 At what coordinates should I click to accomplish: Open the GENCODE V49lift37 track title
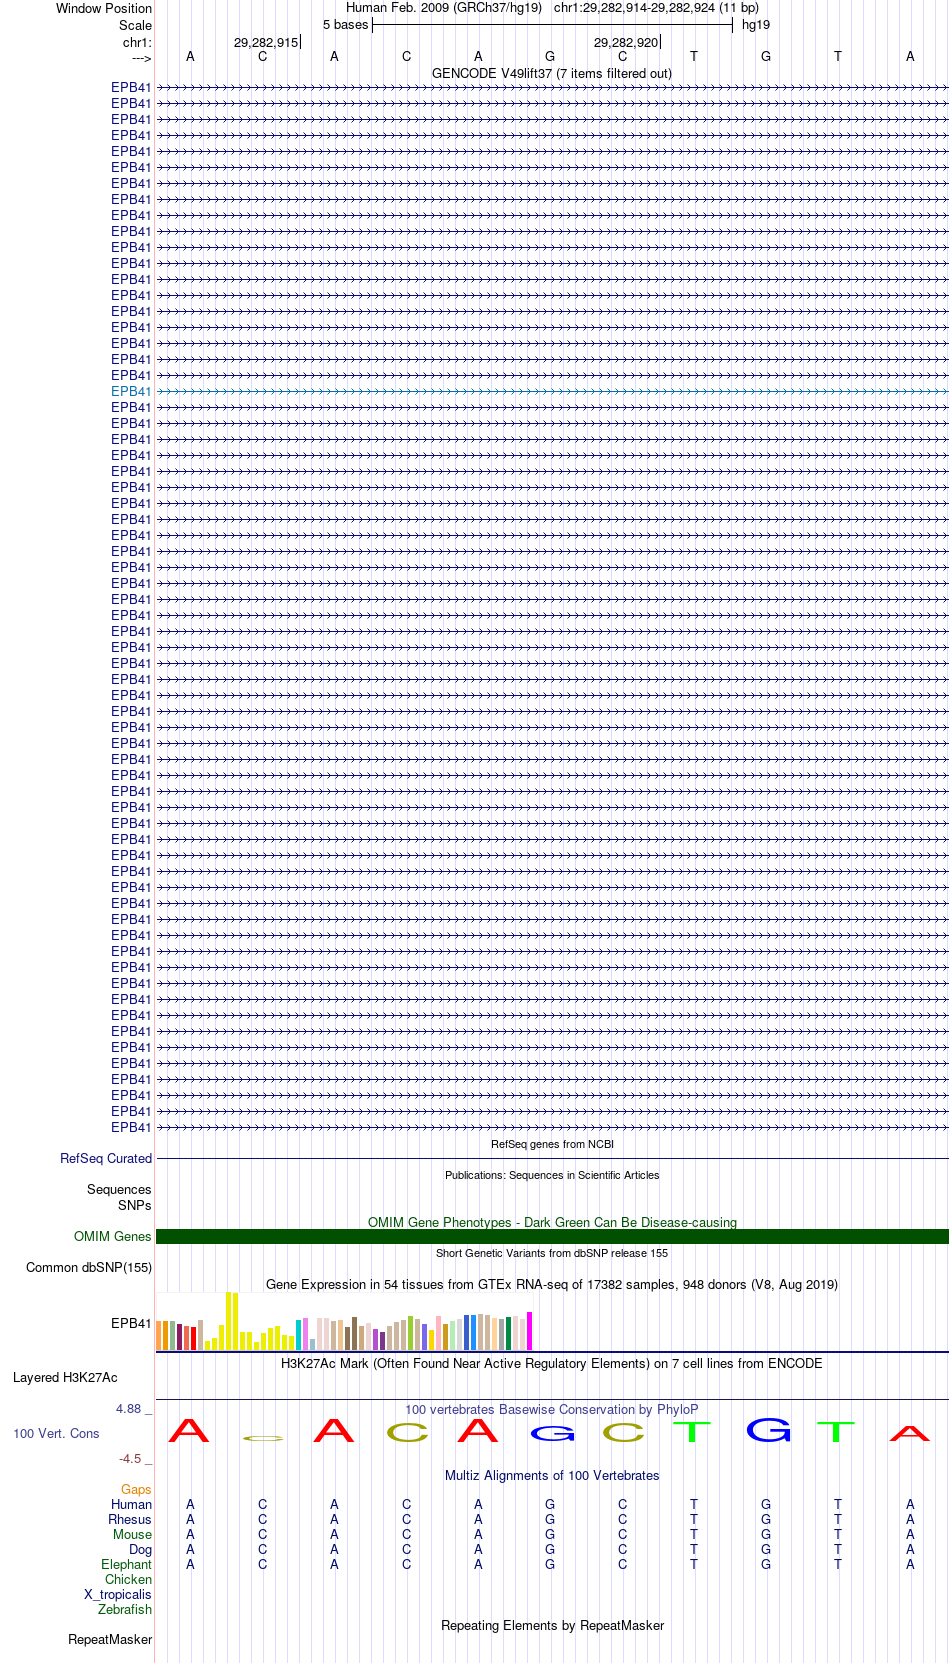point(552,73)
